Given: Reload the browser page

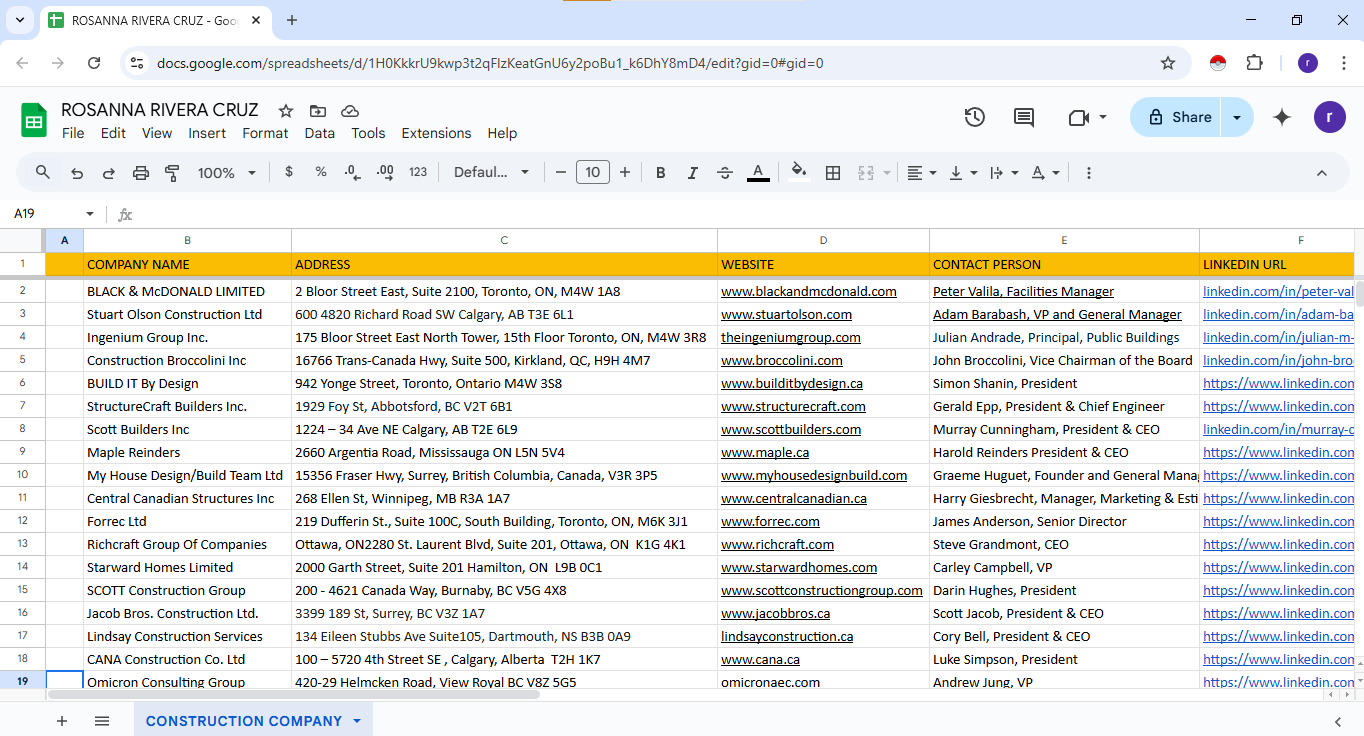Looking at the screenshot, I should tap(94, 63).
